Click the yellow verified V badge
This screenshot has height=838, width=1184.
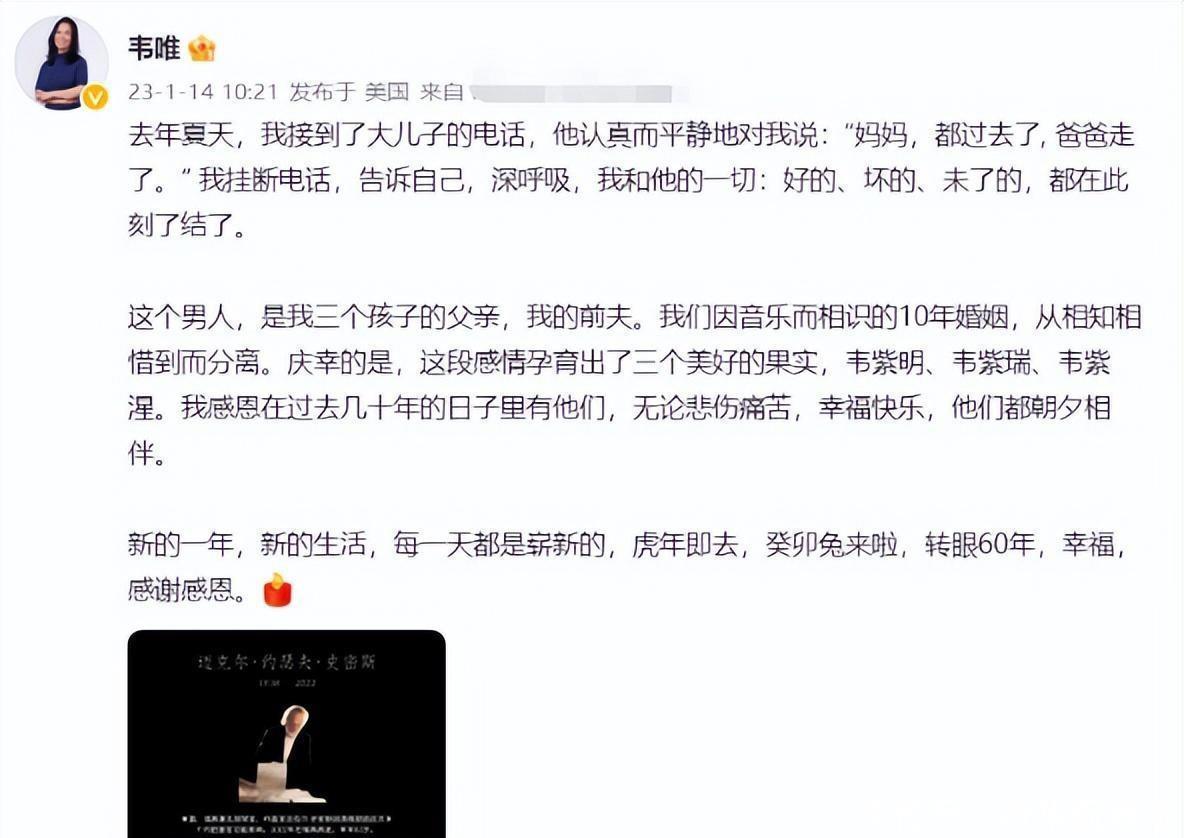pyautogui.click(x=95, y=97)
